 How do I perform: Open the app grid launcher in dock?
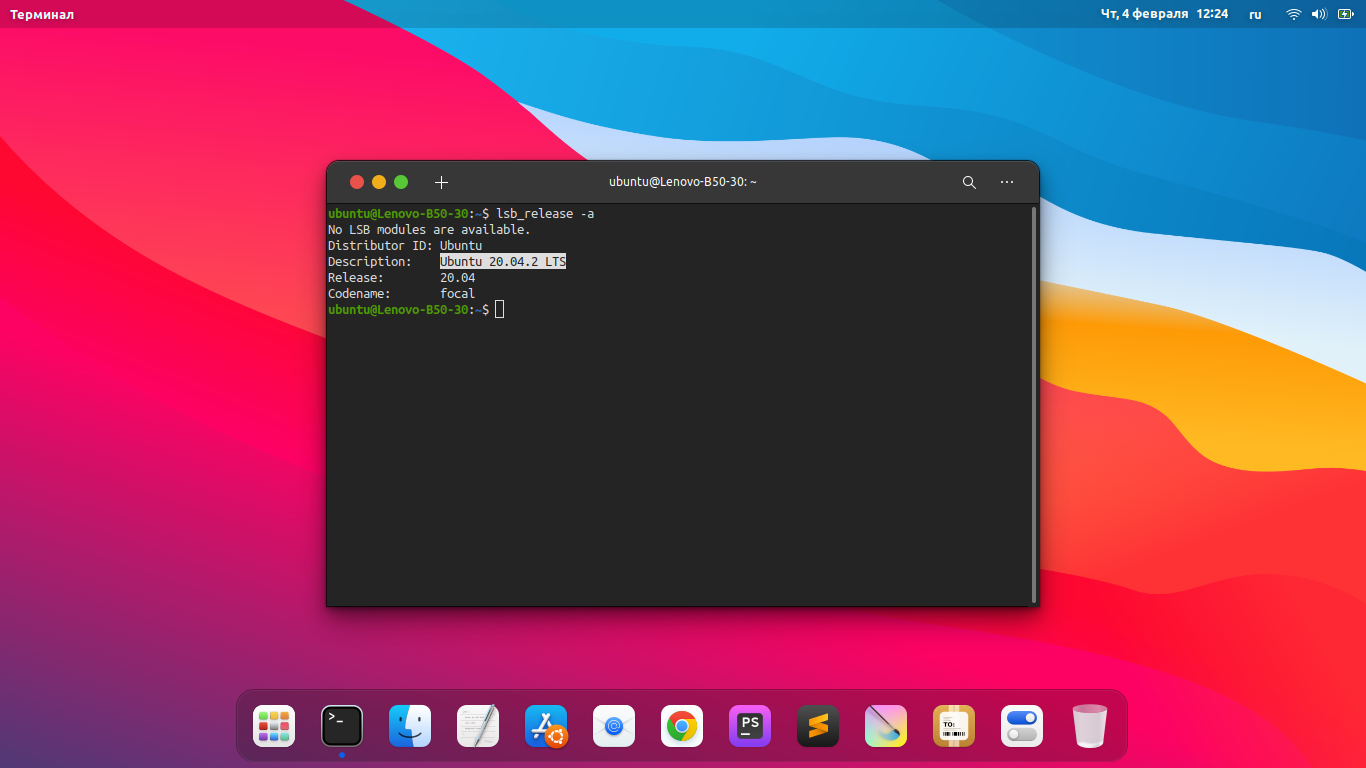(274, 726)
